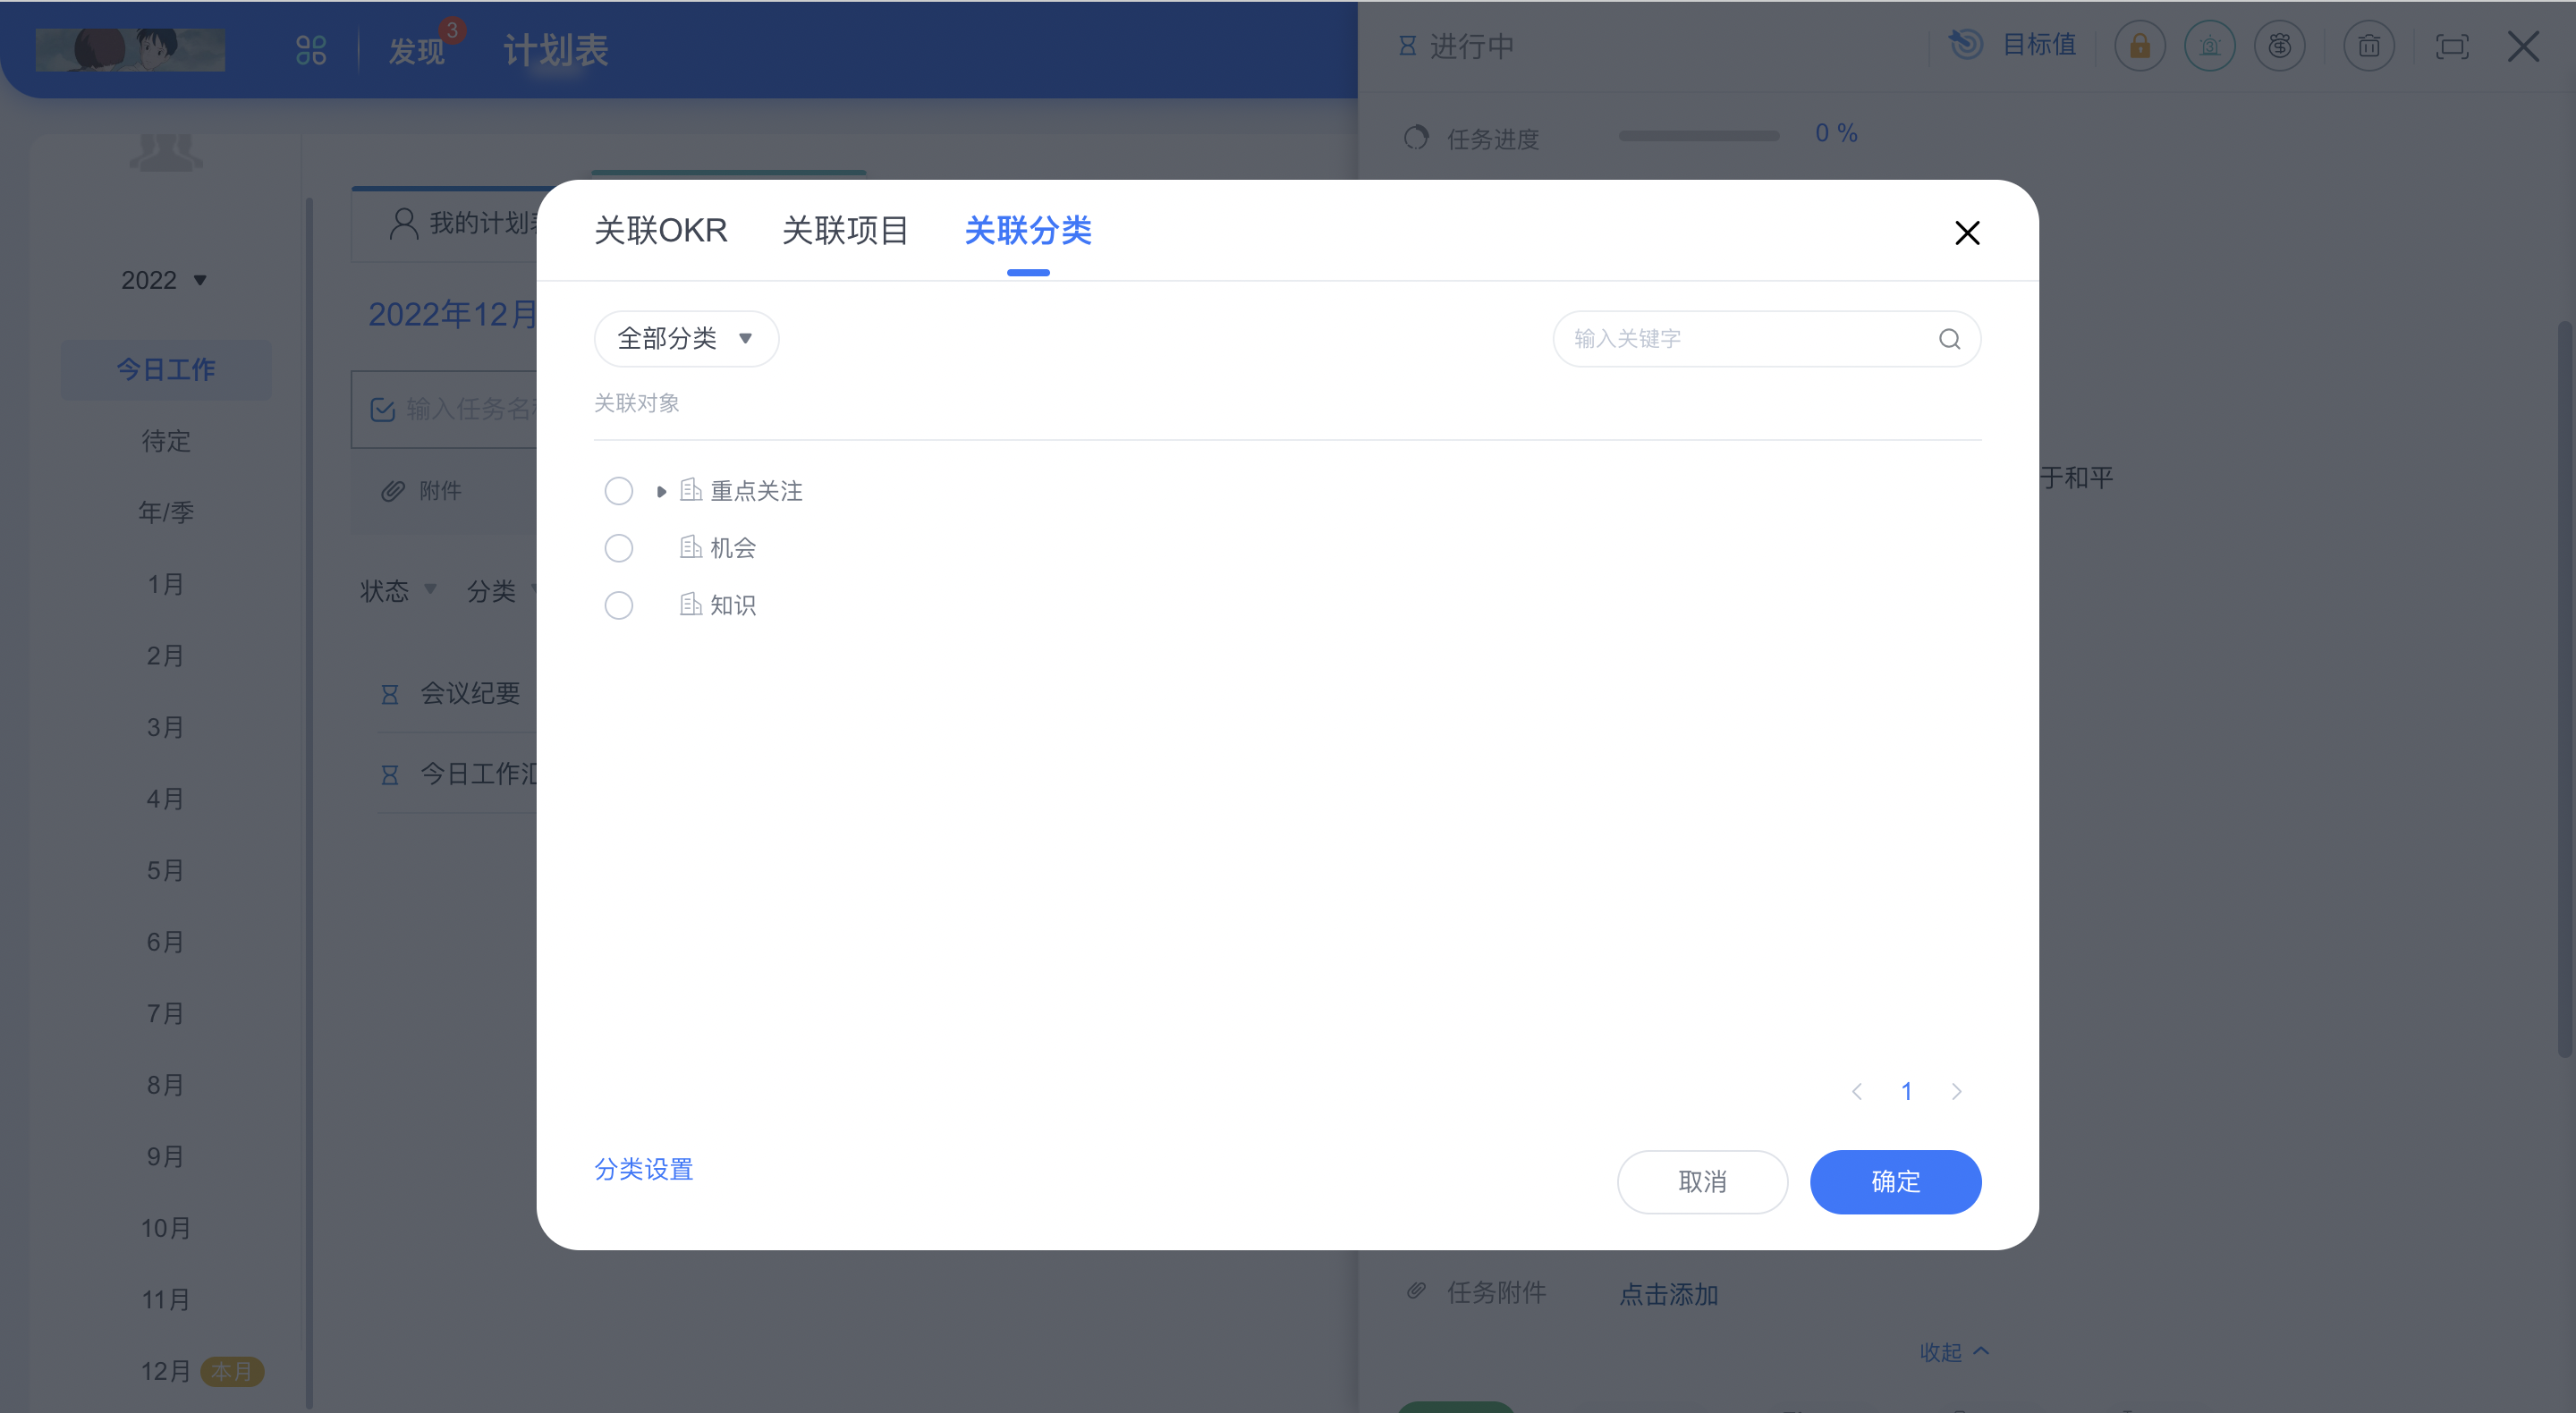Open the 分类设置 link
The width and height of the screenshot is (2576, 1413).
point(644,1169)
